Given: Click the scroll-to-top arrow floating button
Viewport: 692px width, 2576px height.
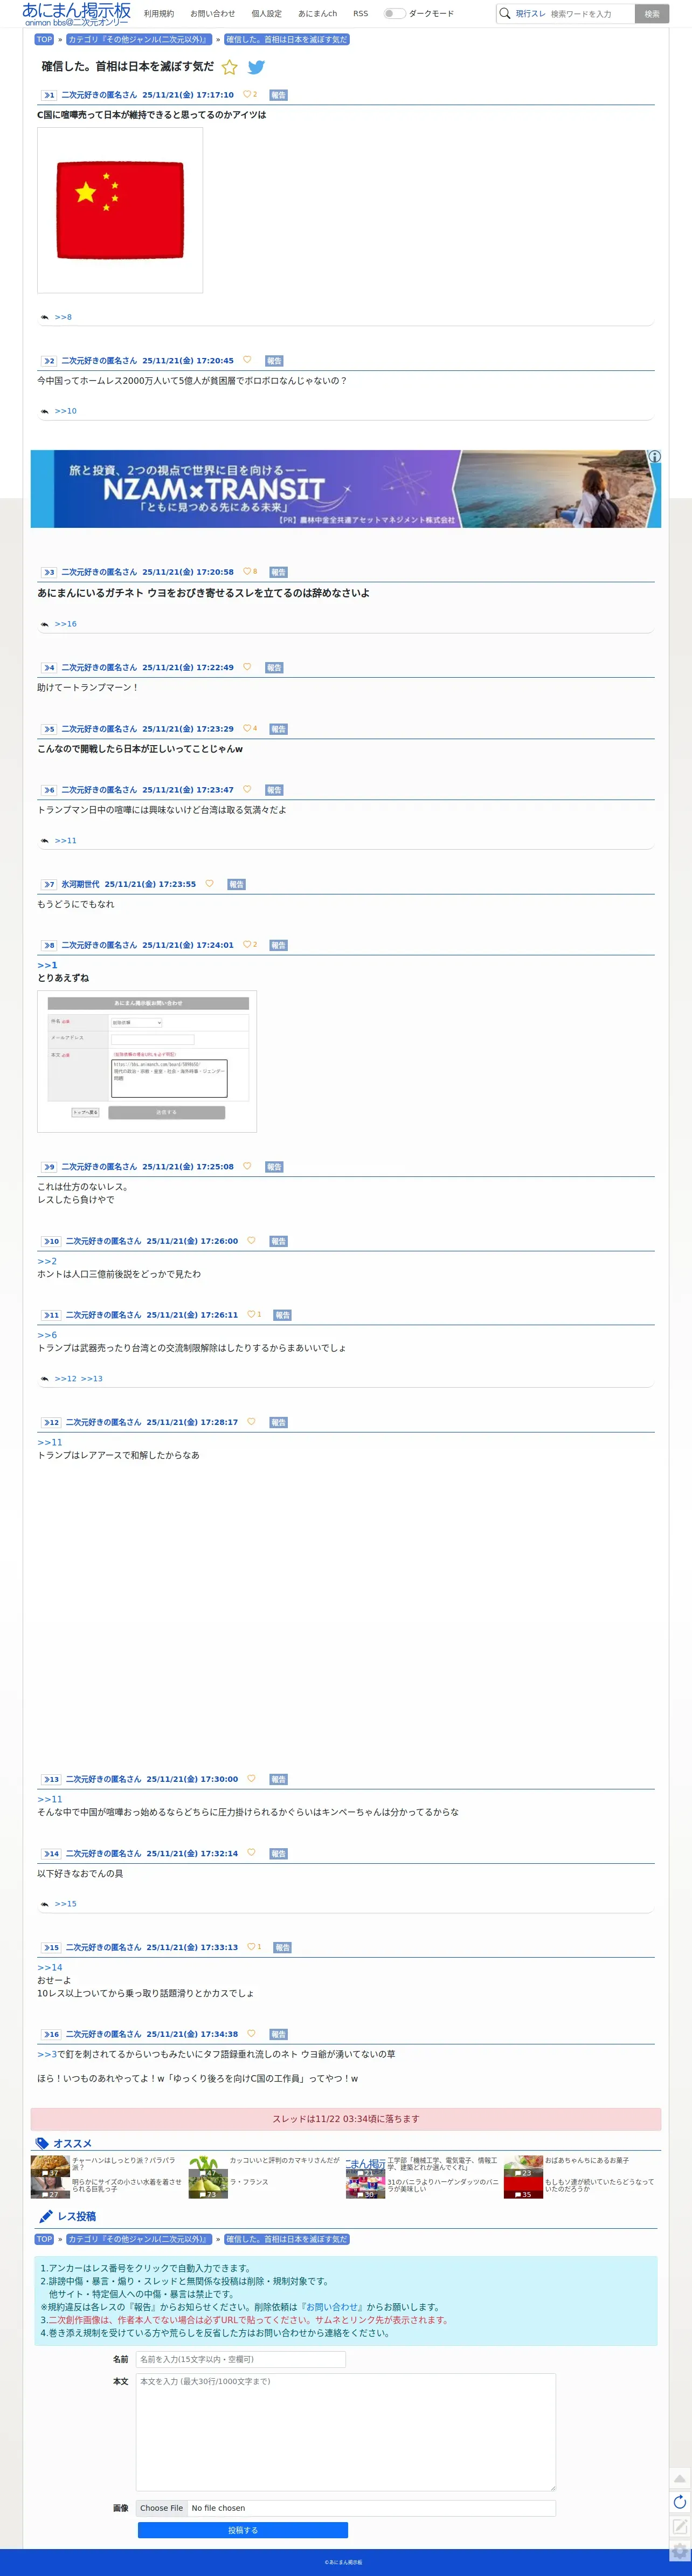Looking at the screenshot, I should click(680, 2478).
